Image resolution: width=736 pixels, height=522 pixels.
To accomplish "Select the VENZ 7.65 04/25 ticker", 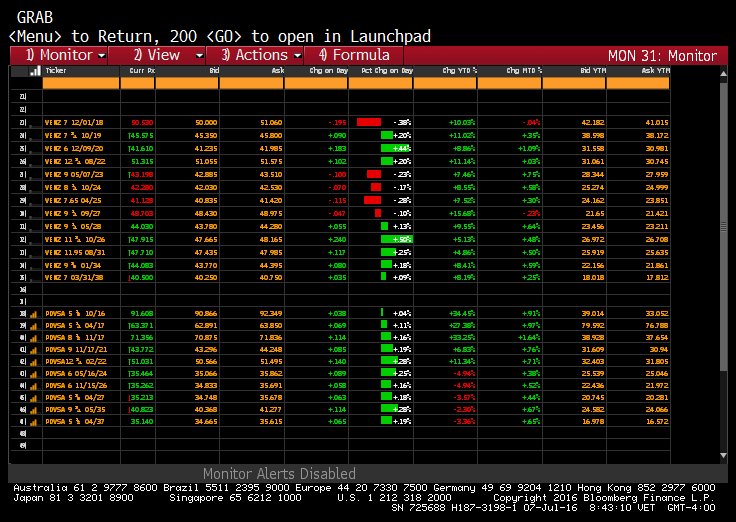I will 73,200.
